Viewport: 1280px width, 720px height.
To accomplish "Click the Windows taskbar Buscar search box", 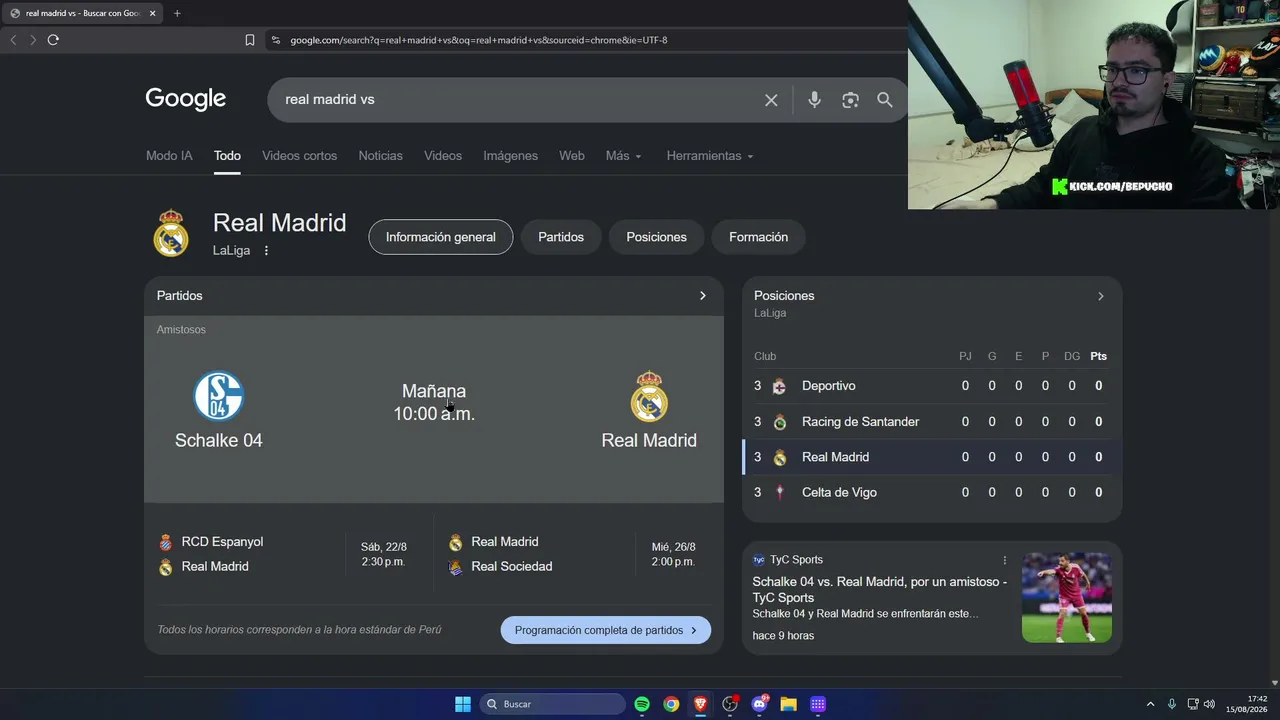I will tap(553, 704).
